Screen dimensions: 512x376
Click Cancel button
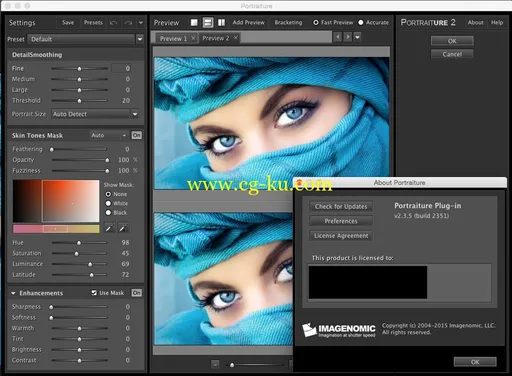pyautogui.click(x=452, y=54)
